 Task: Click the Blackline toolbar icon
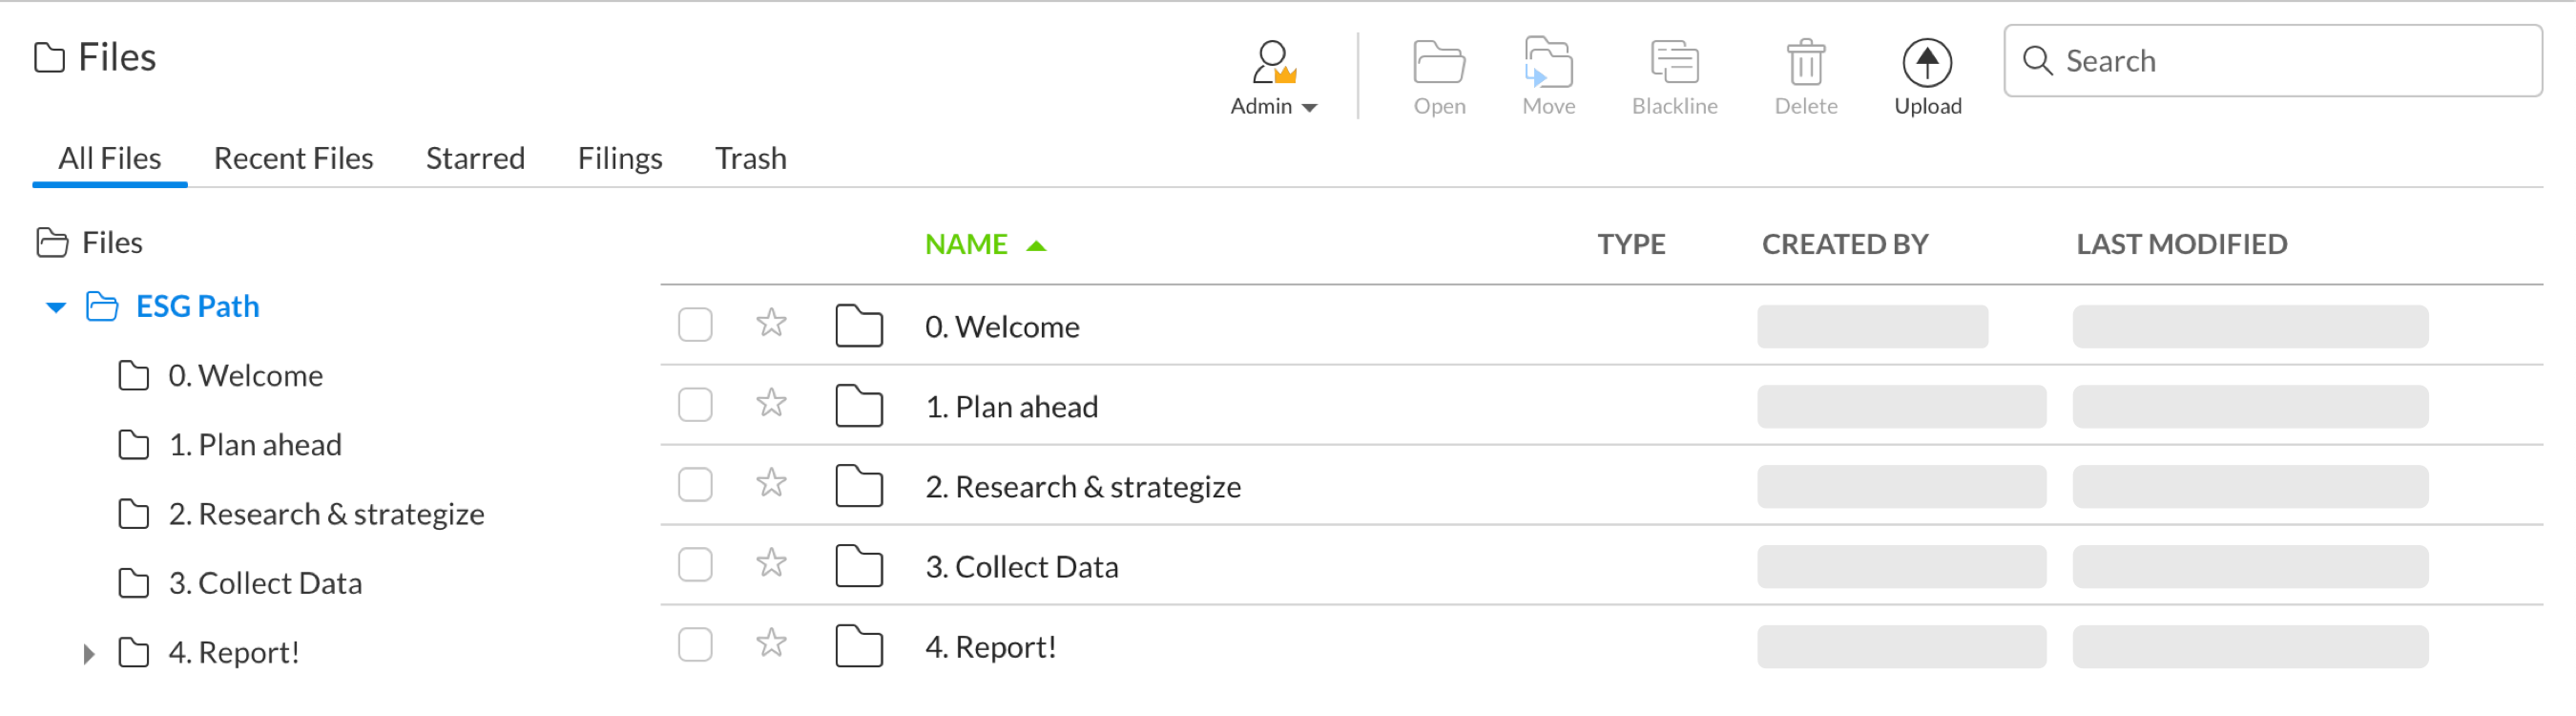coord(1675,62)
